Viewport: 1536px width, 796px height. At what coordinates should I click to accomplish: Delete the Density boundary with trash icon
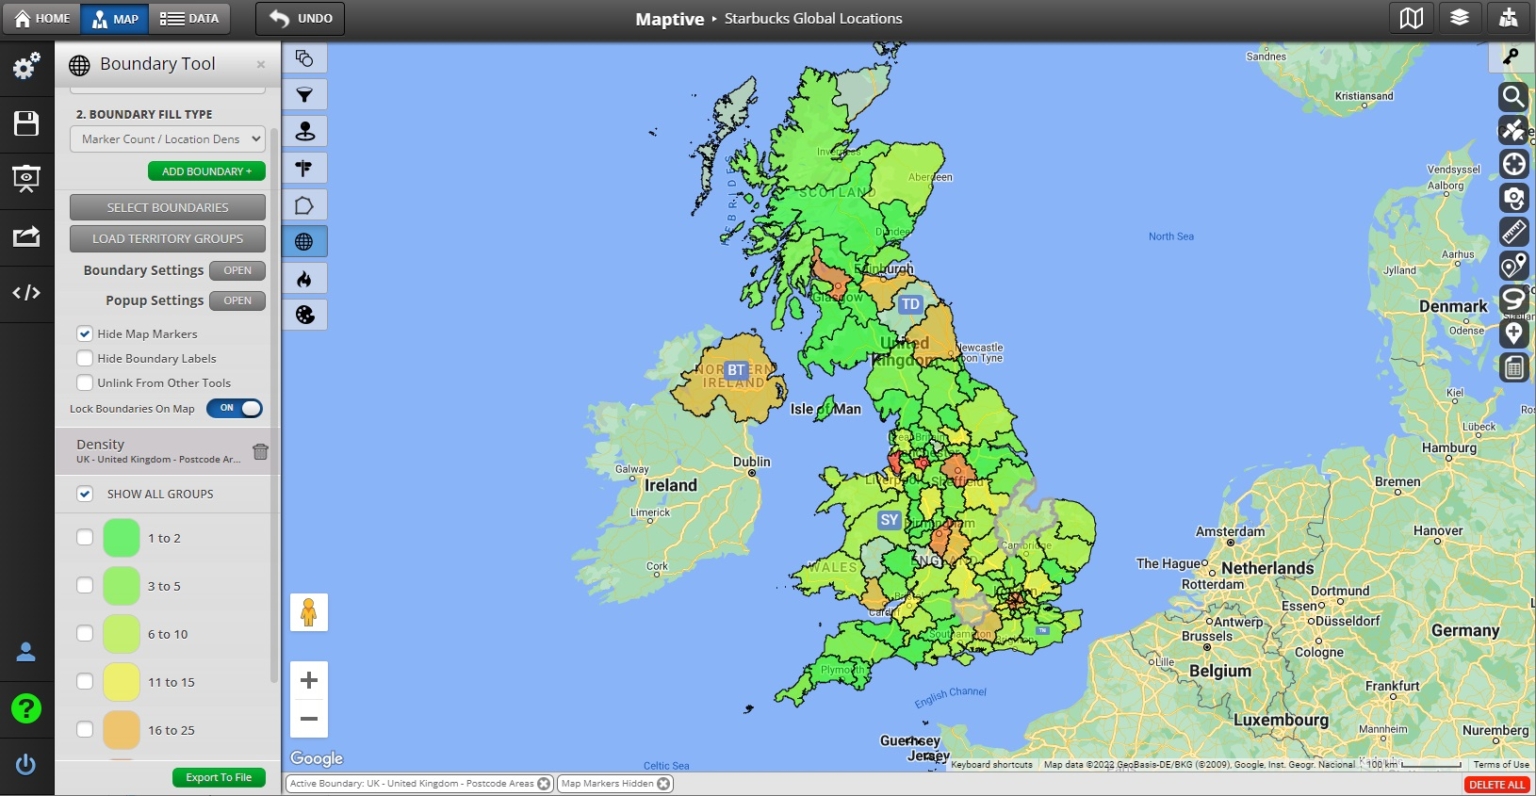coord(260,452)
